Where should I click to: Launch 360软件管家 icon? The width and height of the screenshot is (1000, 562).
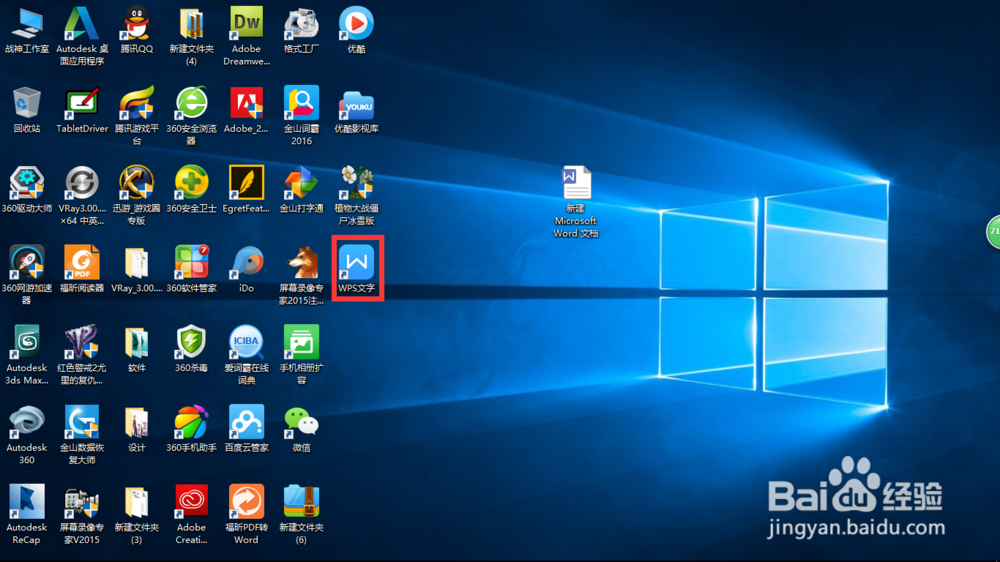point(191,263)
